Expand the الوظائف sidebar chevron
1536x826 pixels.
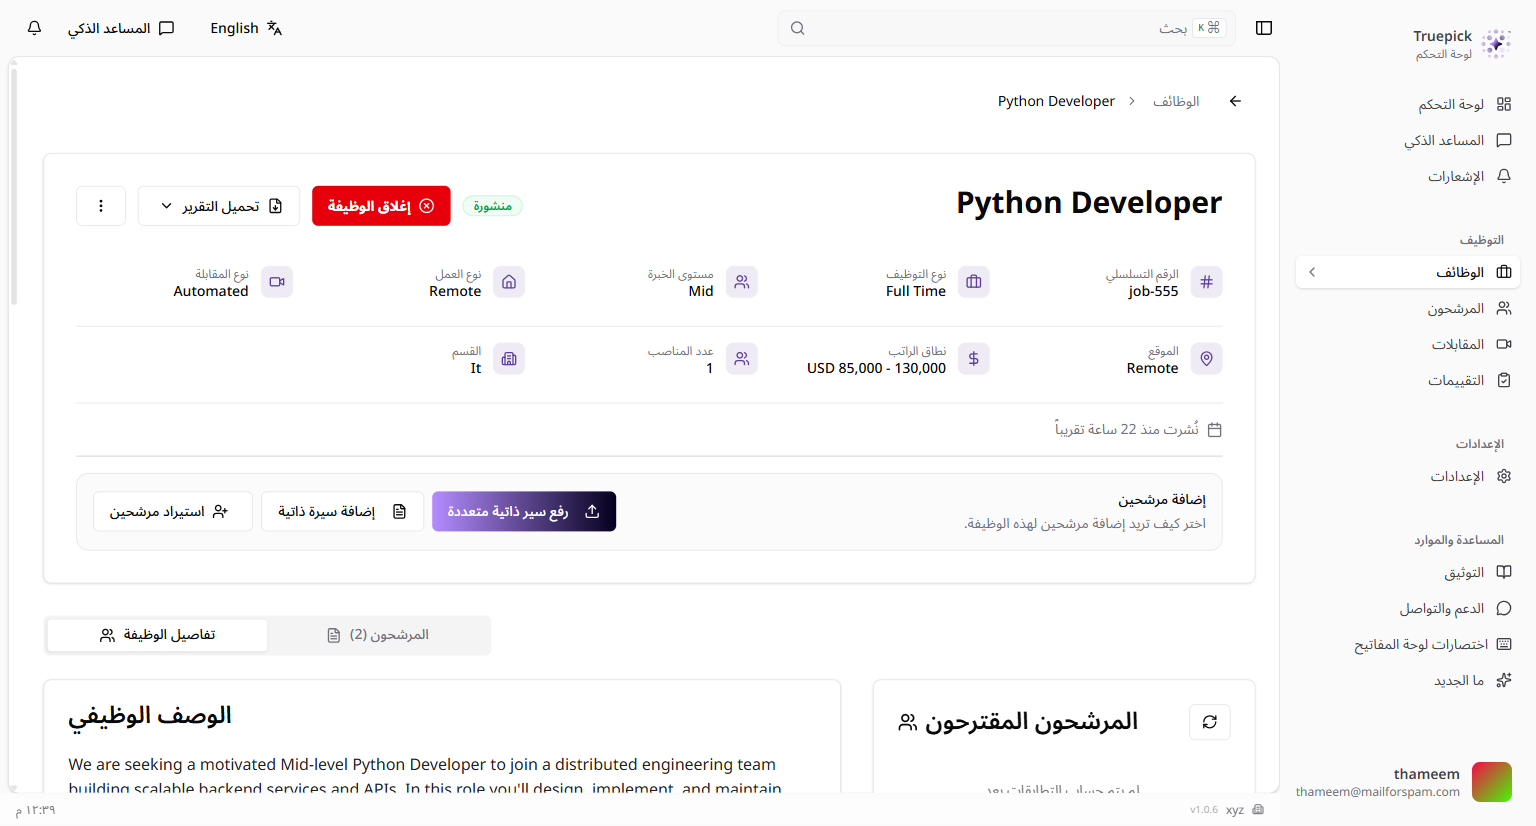tap(1312, 272)
